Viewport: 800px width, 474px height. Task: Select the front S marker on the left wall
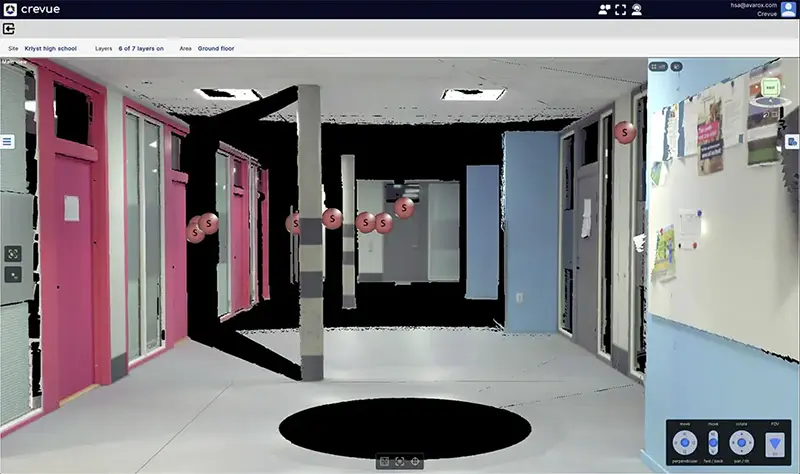(x=208, y=223)
